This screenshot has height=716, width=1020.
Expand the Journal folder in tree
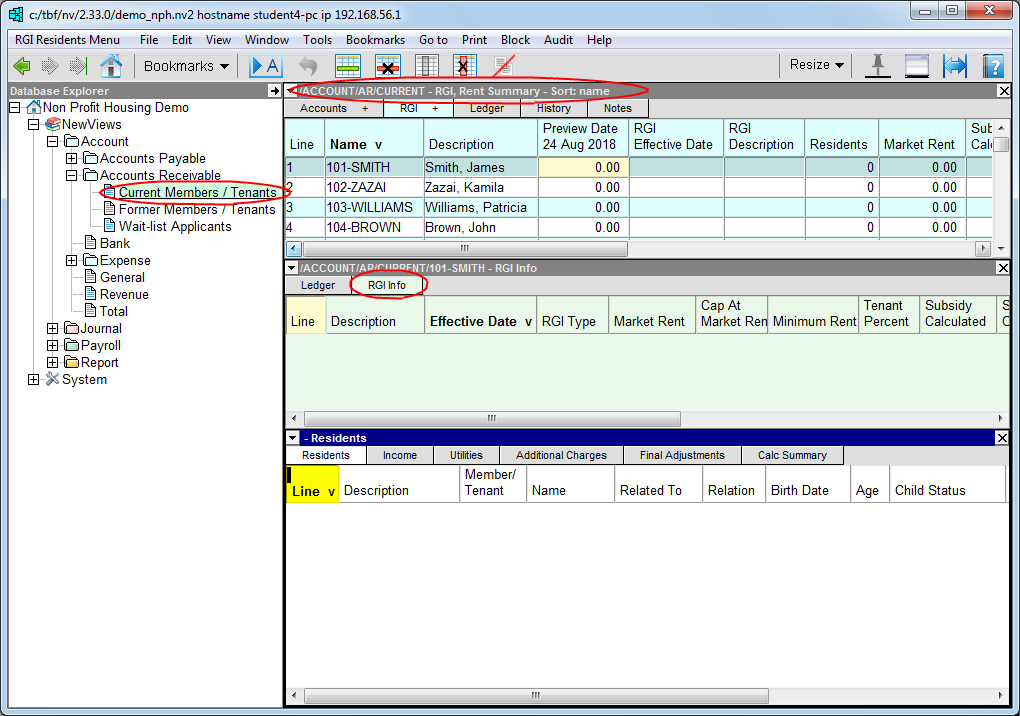[x=53, y=328]
